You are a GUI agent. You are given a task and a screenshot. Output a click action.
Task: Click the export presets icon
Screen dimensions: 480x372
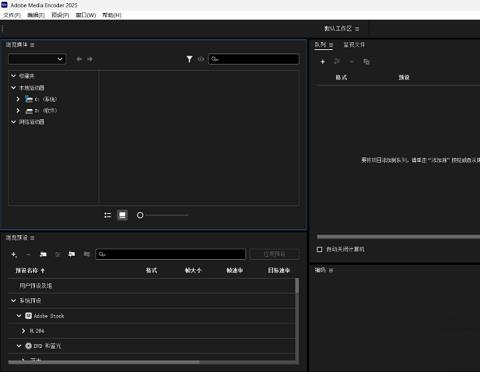pyautogui.click(x=87, y=254)
